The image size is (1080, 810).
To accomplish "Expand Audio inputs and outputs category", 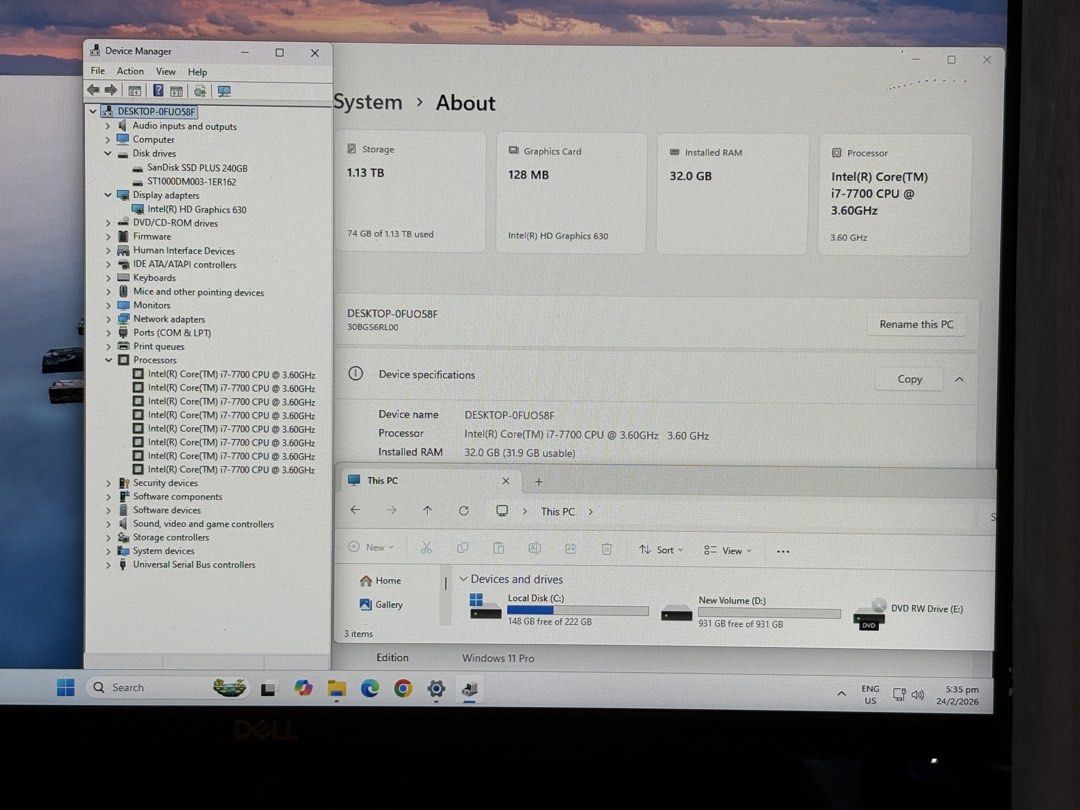I will [x=107, y=126].
